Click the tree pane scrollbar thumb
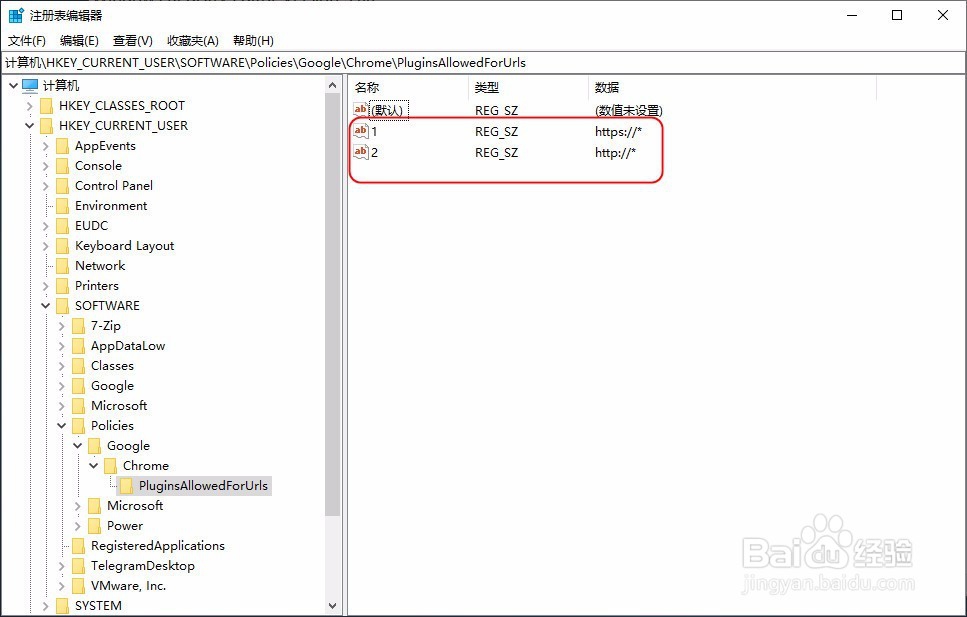The image size is (967, 617). click(x=332, y=305)
